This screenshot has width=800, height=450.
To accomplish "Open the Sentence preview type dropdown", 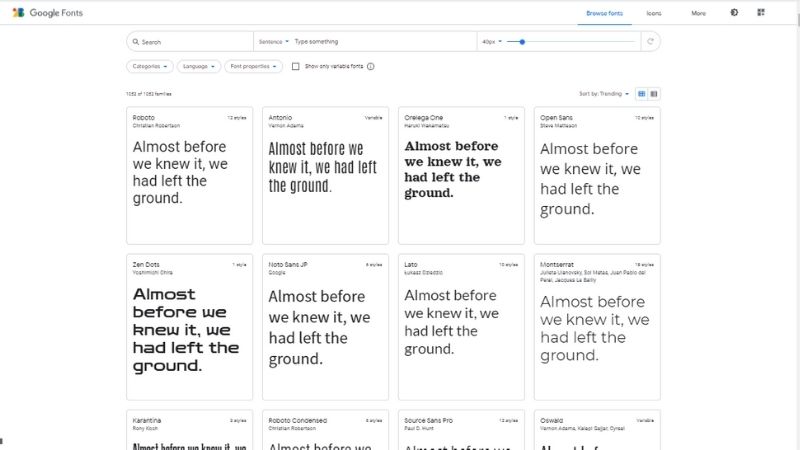I will (273, 42).
